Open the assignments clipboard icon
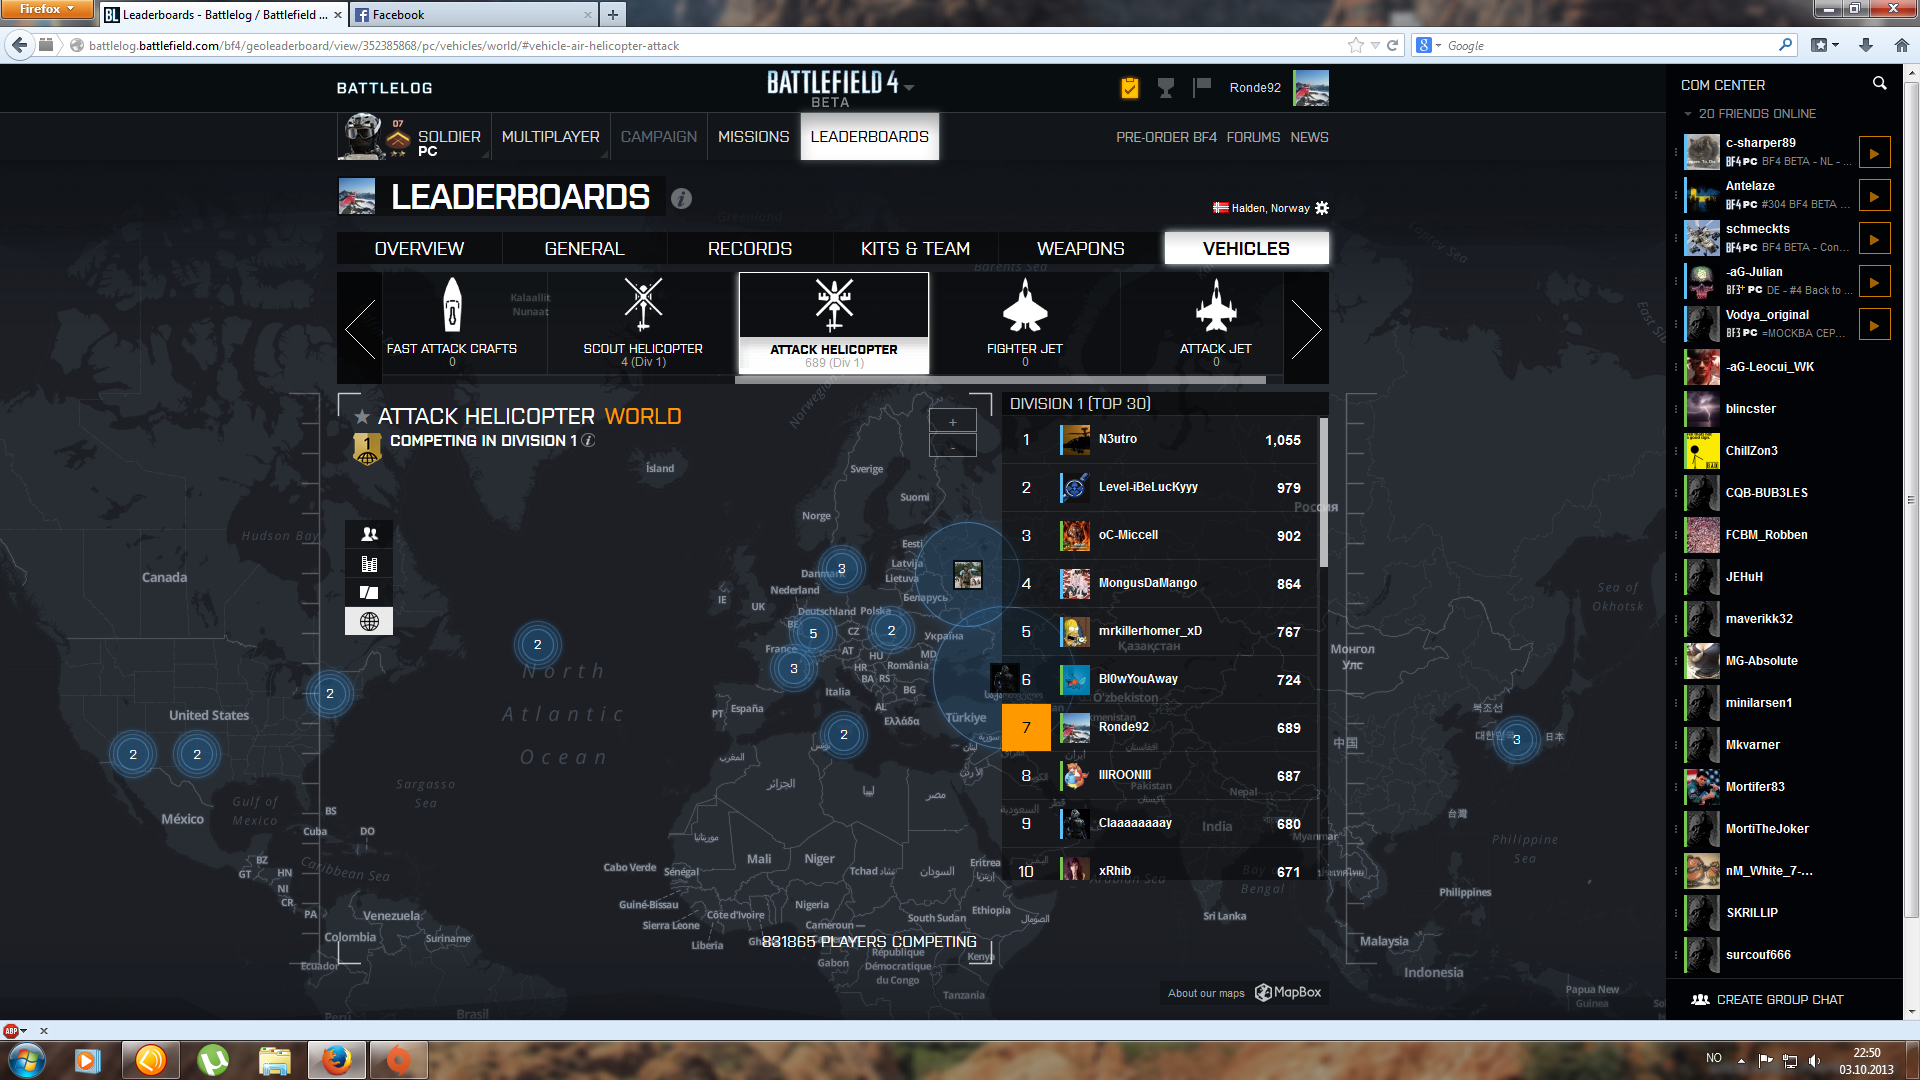 (1129, 88)
